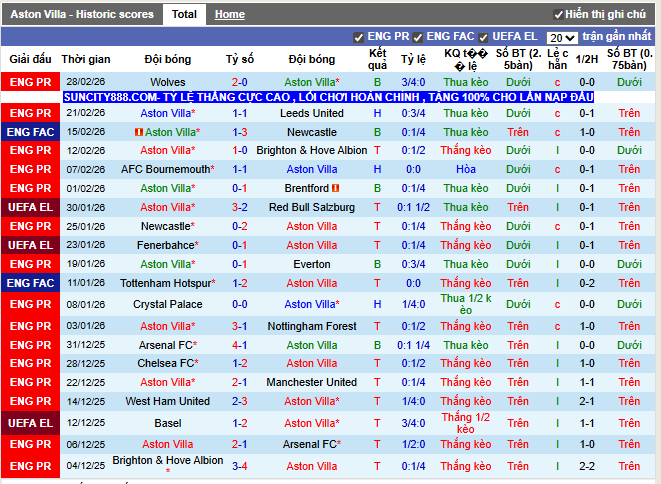This screenshot has width=661, height=484.
Task: Click the red card icon beside Brentford
Action: point(336,188)
